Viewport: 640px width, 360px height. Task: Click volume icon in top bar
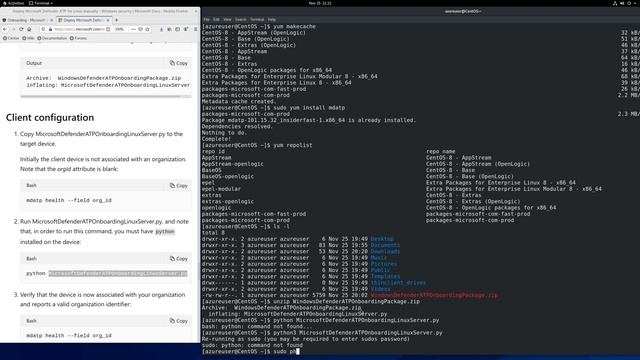[x=622, y=3]
